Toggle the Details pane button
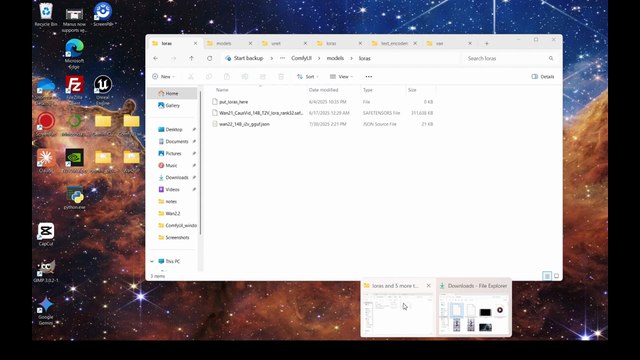Viewport: 640px width, 360px height. coord(543,77)
